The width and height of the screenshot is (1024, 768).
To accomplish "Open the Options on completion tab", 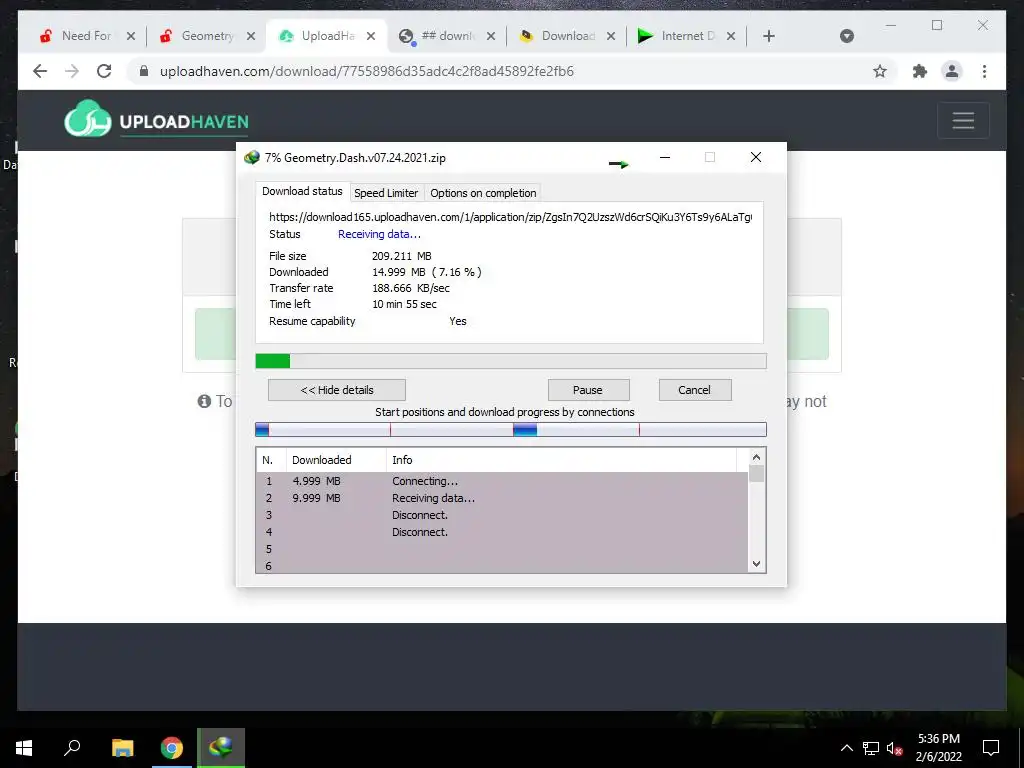I will (x=483, y=193).
